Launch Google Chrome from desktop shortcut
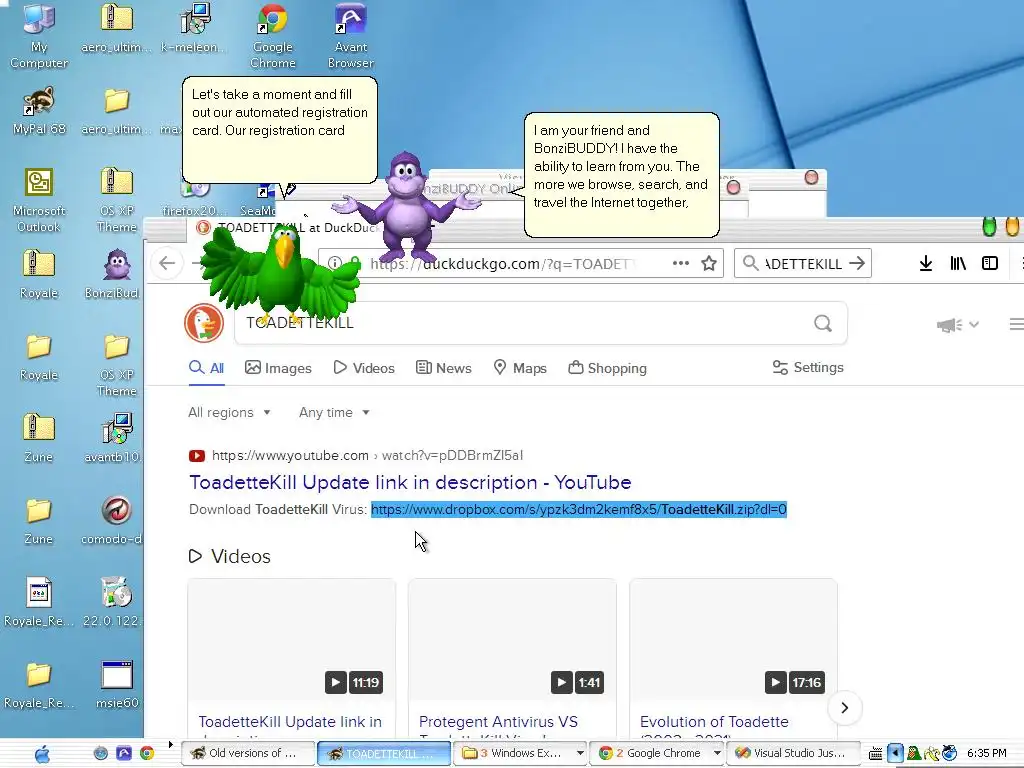This screenshot has height=768, width=1024. [272, 34]
